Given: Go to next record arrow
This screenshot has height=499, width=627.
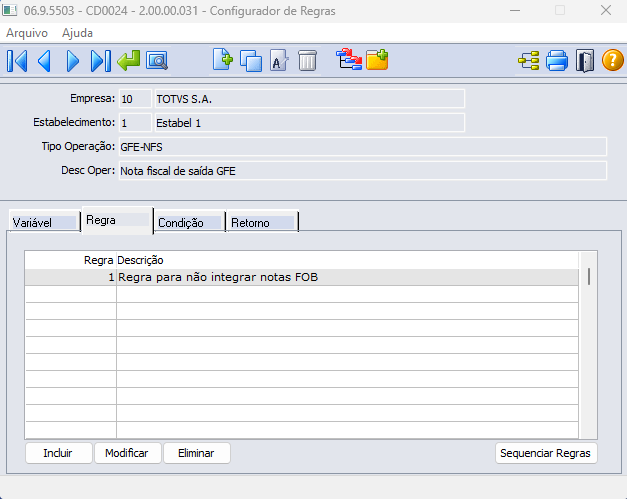Looking at the screenshot, I should (72, 61).
